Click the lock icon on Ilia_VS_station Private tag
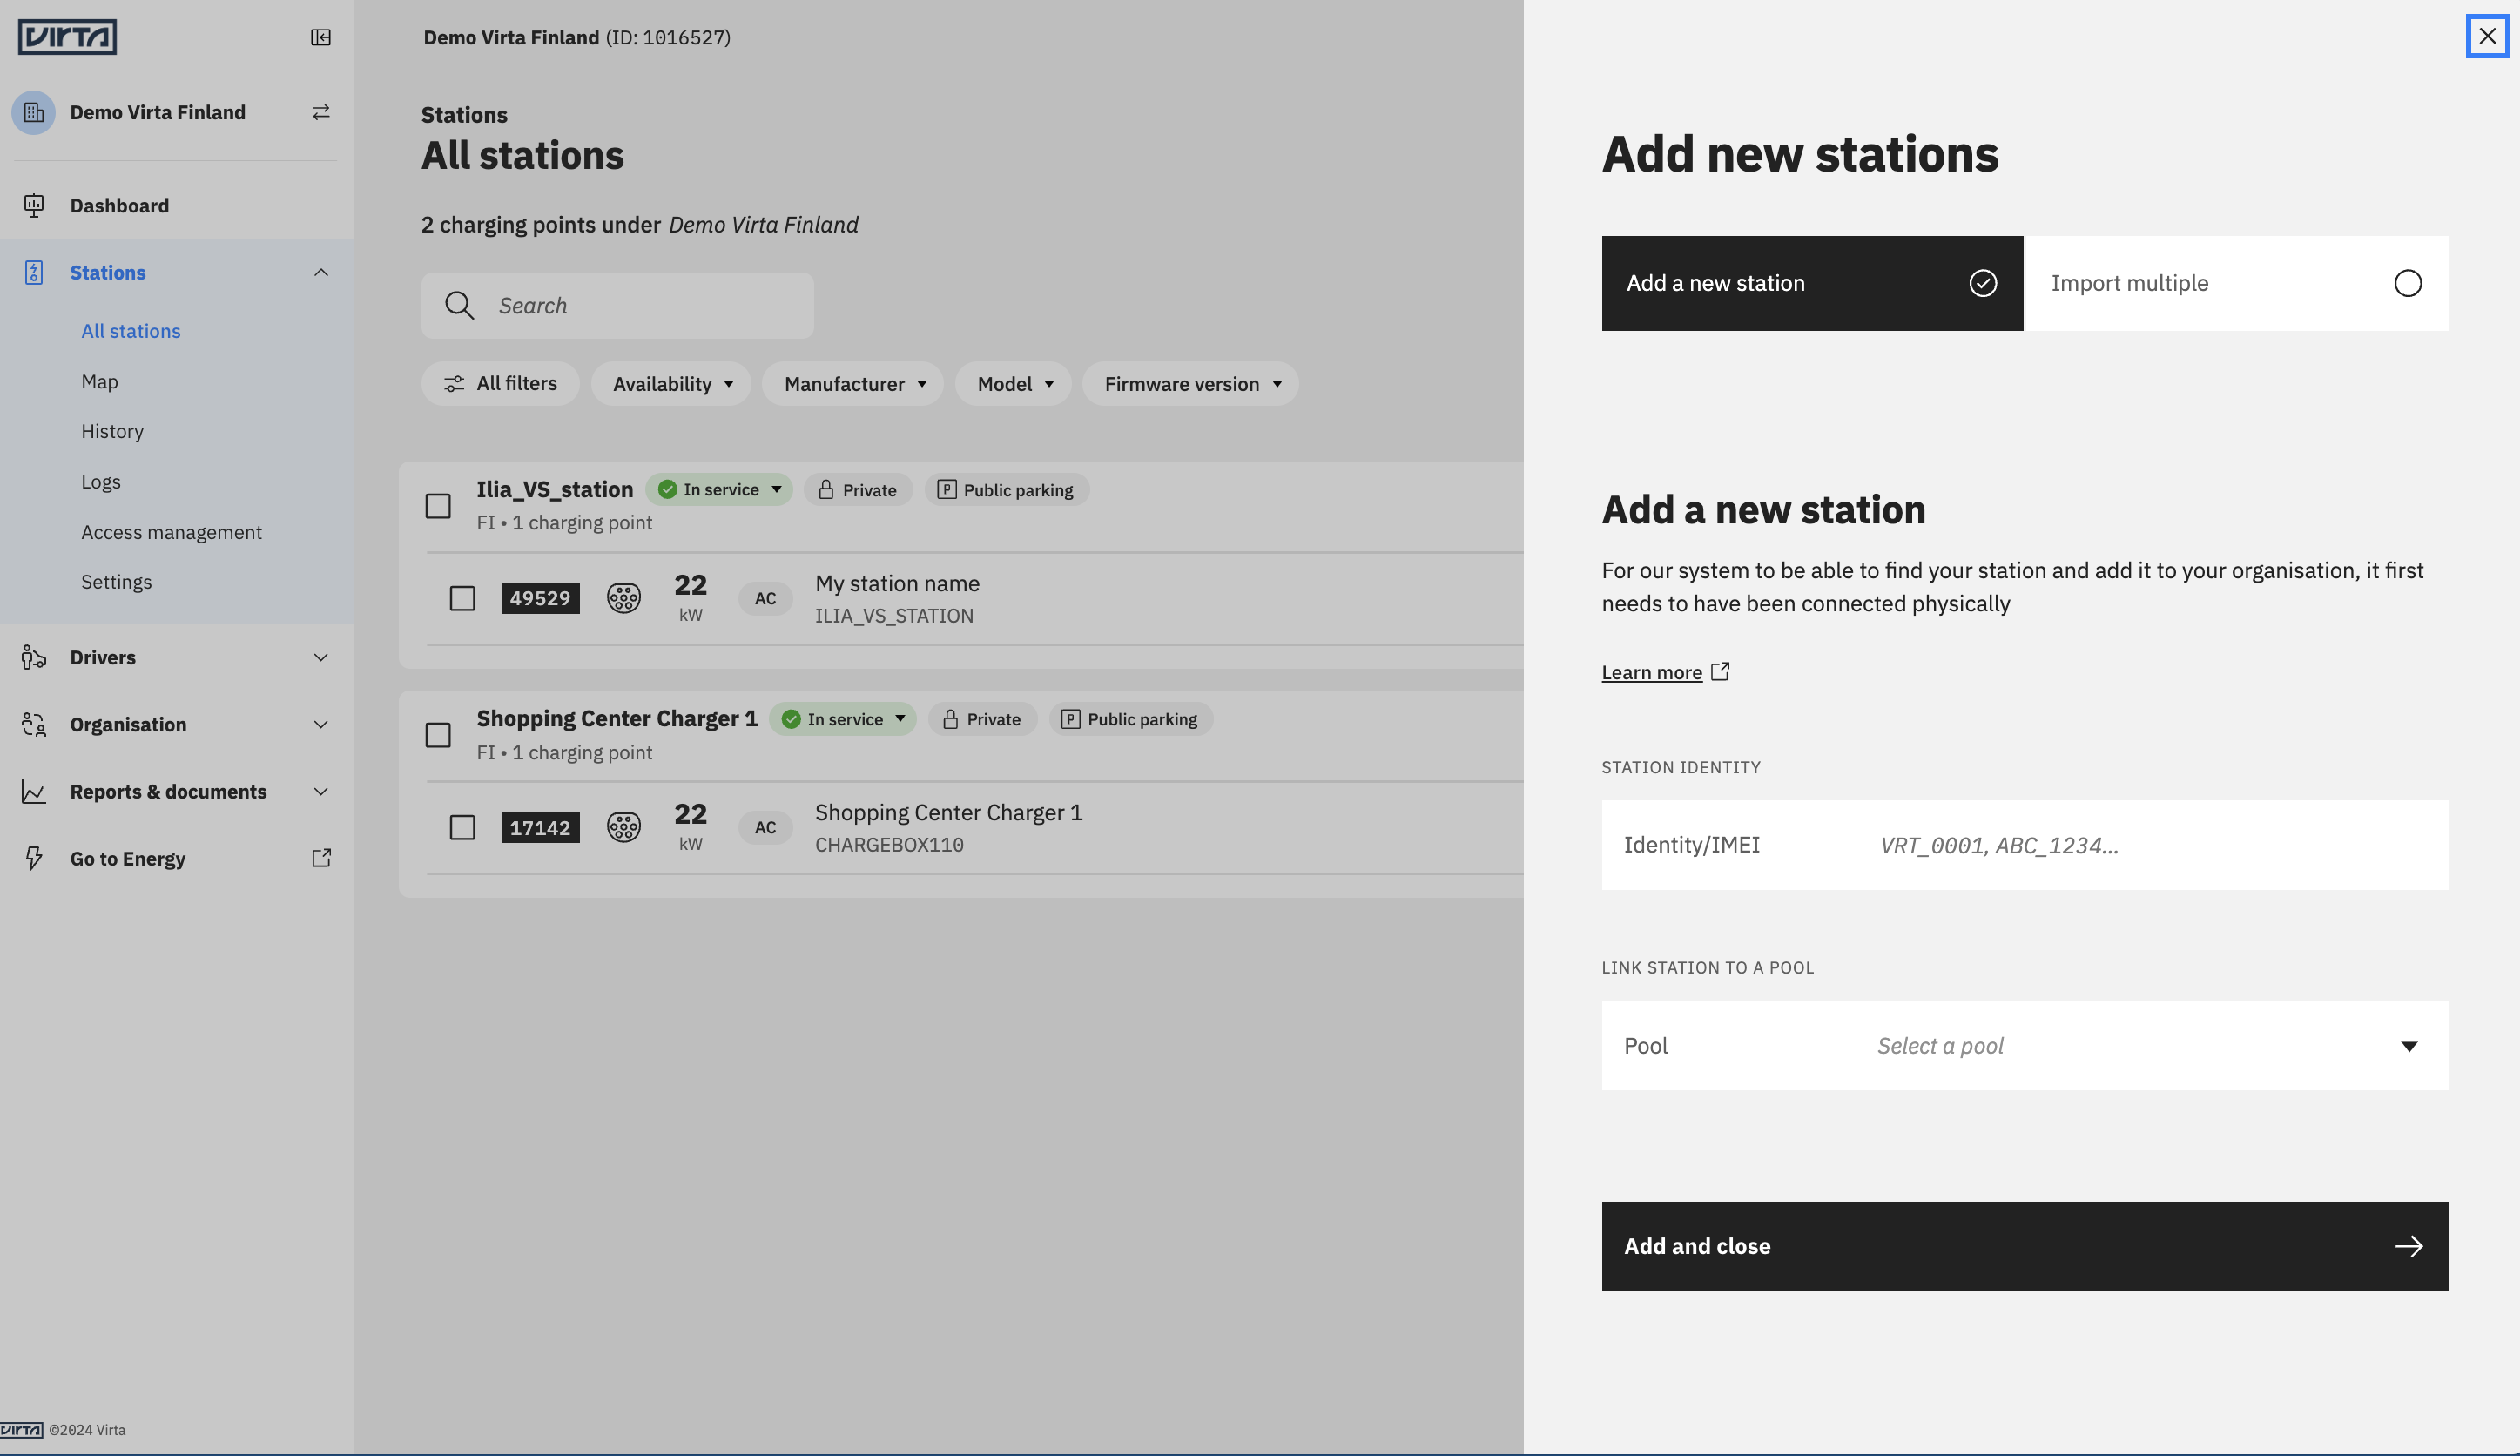 (826, 490)
